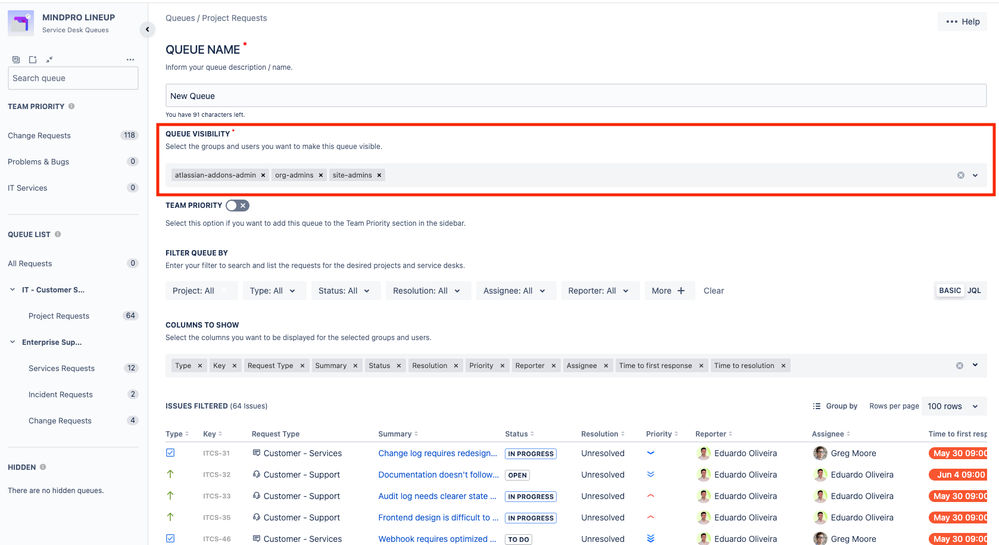Viewport: 999px width, 545px height.
Task: Go to Queues in the breadcrumb
Action: 180,18
